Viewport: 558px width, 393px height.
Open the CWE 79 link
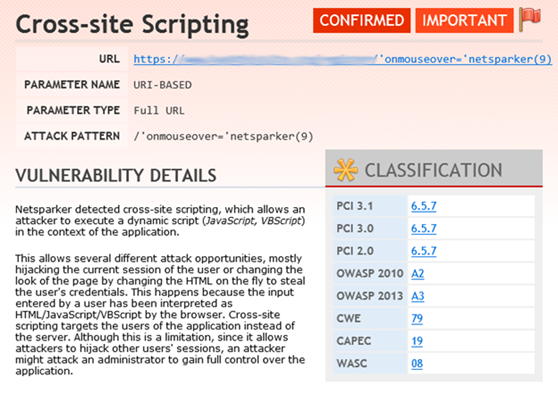click(x=417, y=318)
